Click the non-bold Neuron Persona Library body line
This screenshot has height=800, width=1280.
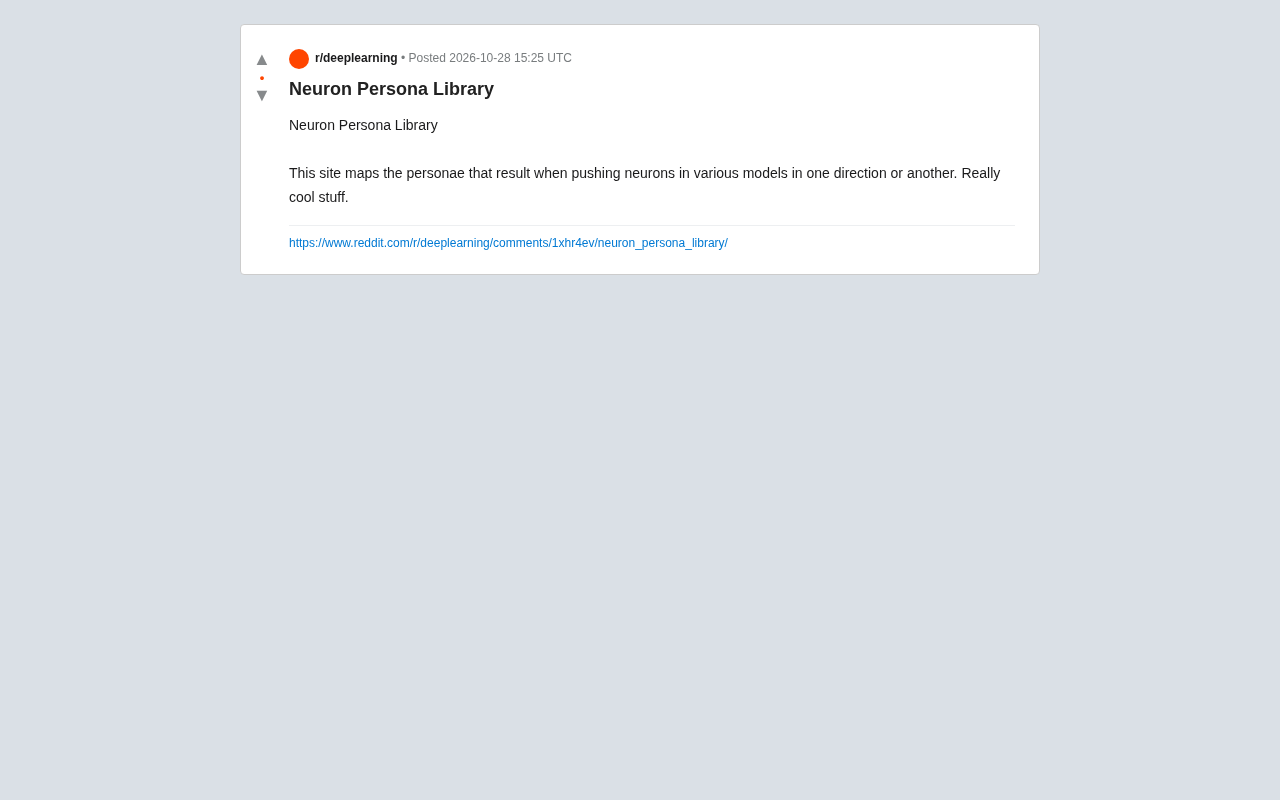(363, 125)
